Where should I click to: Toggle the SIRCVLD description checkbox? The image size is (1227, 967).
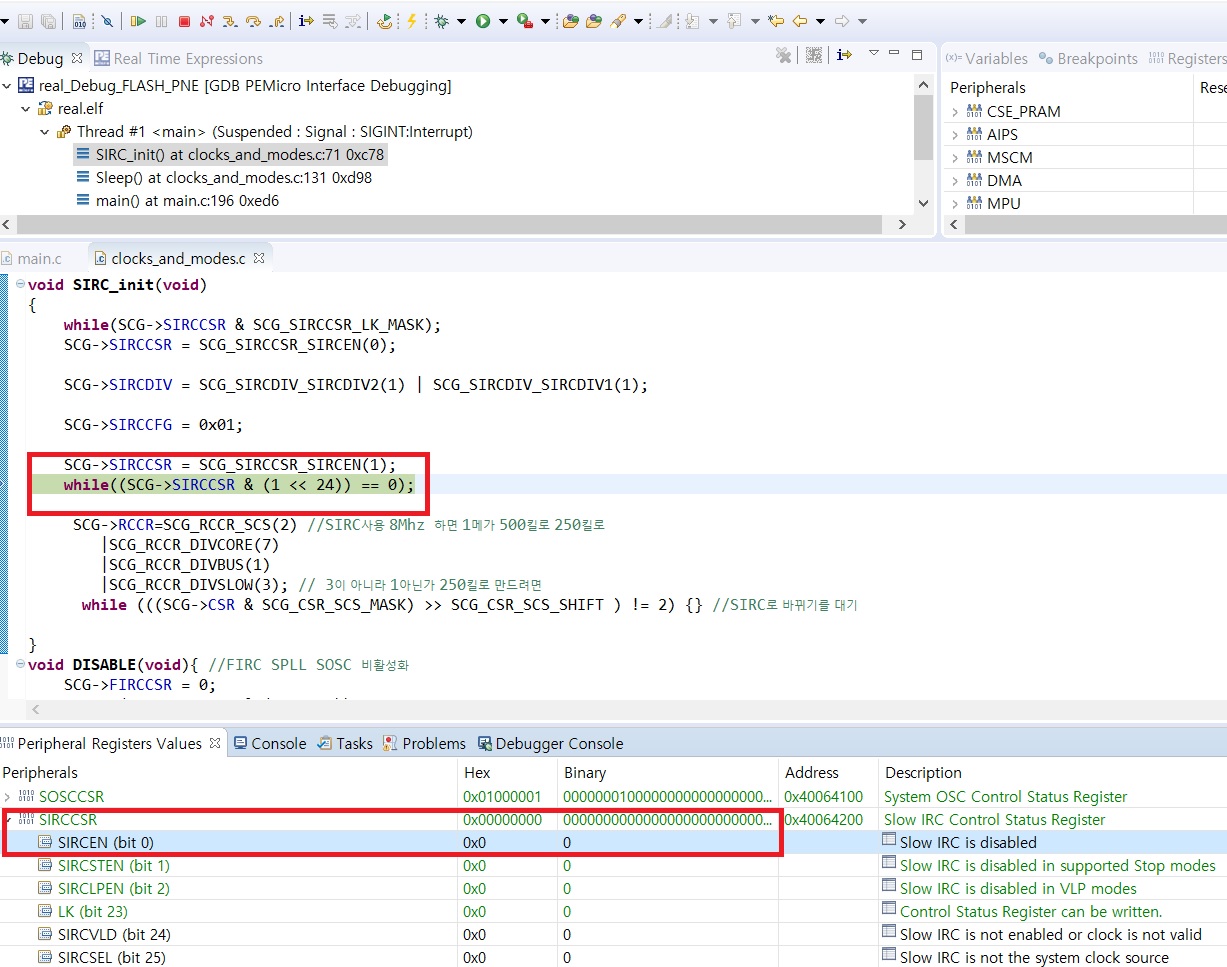click(x=890, y=934)
